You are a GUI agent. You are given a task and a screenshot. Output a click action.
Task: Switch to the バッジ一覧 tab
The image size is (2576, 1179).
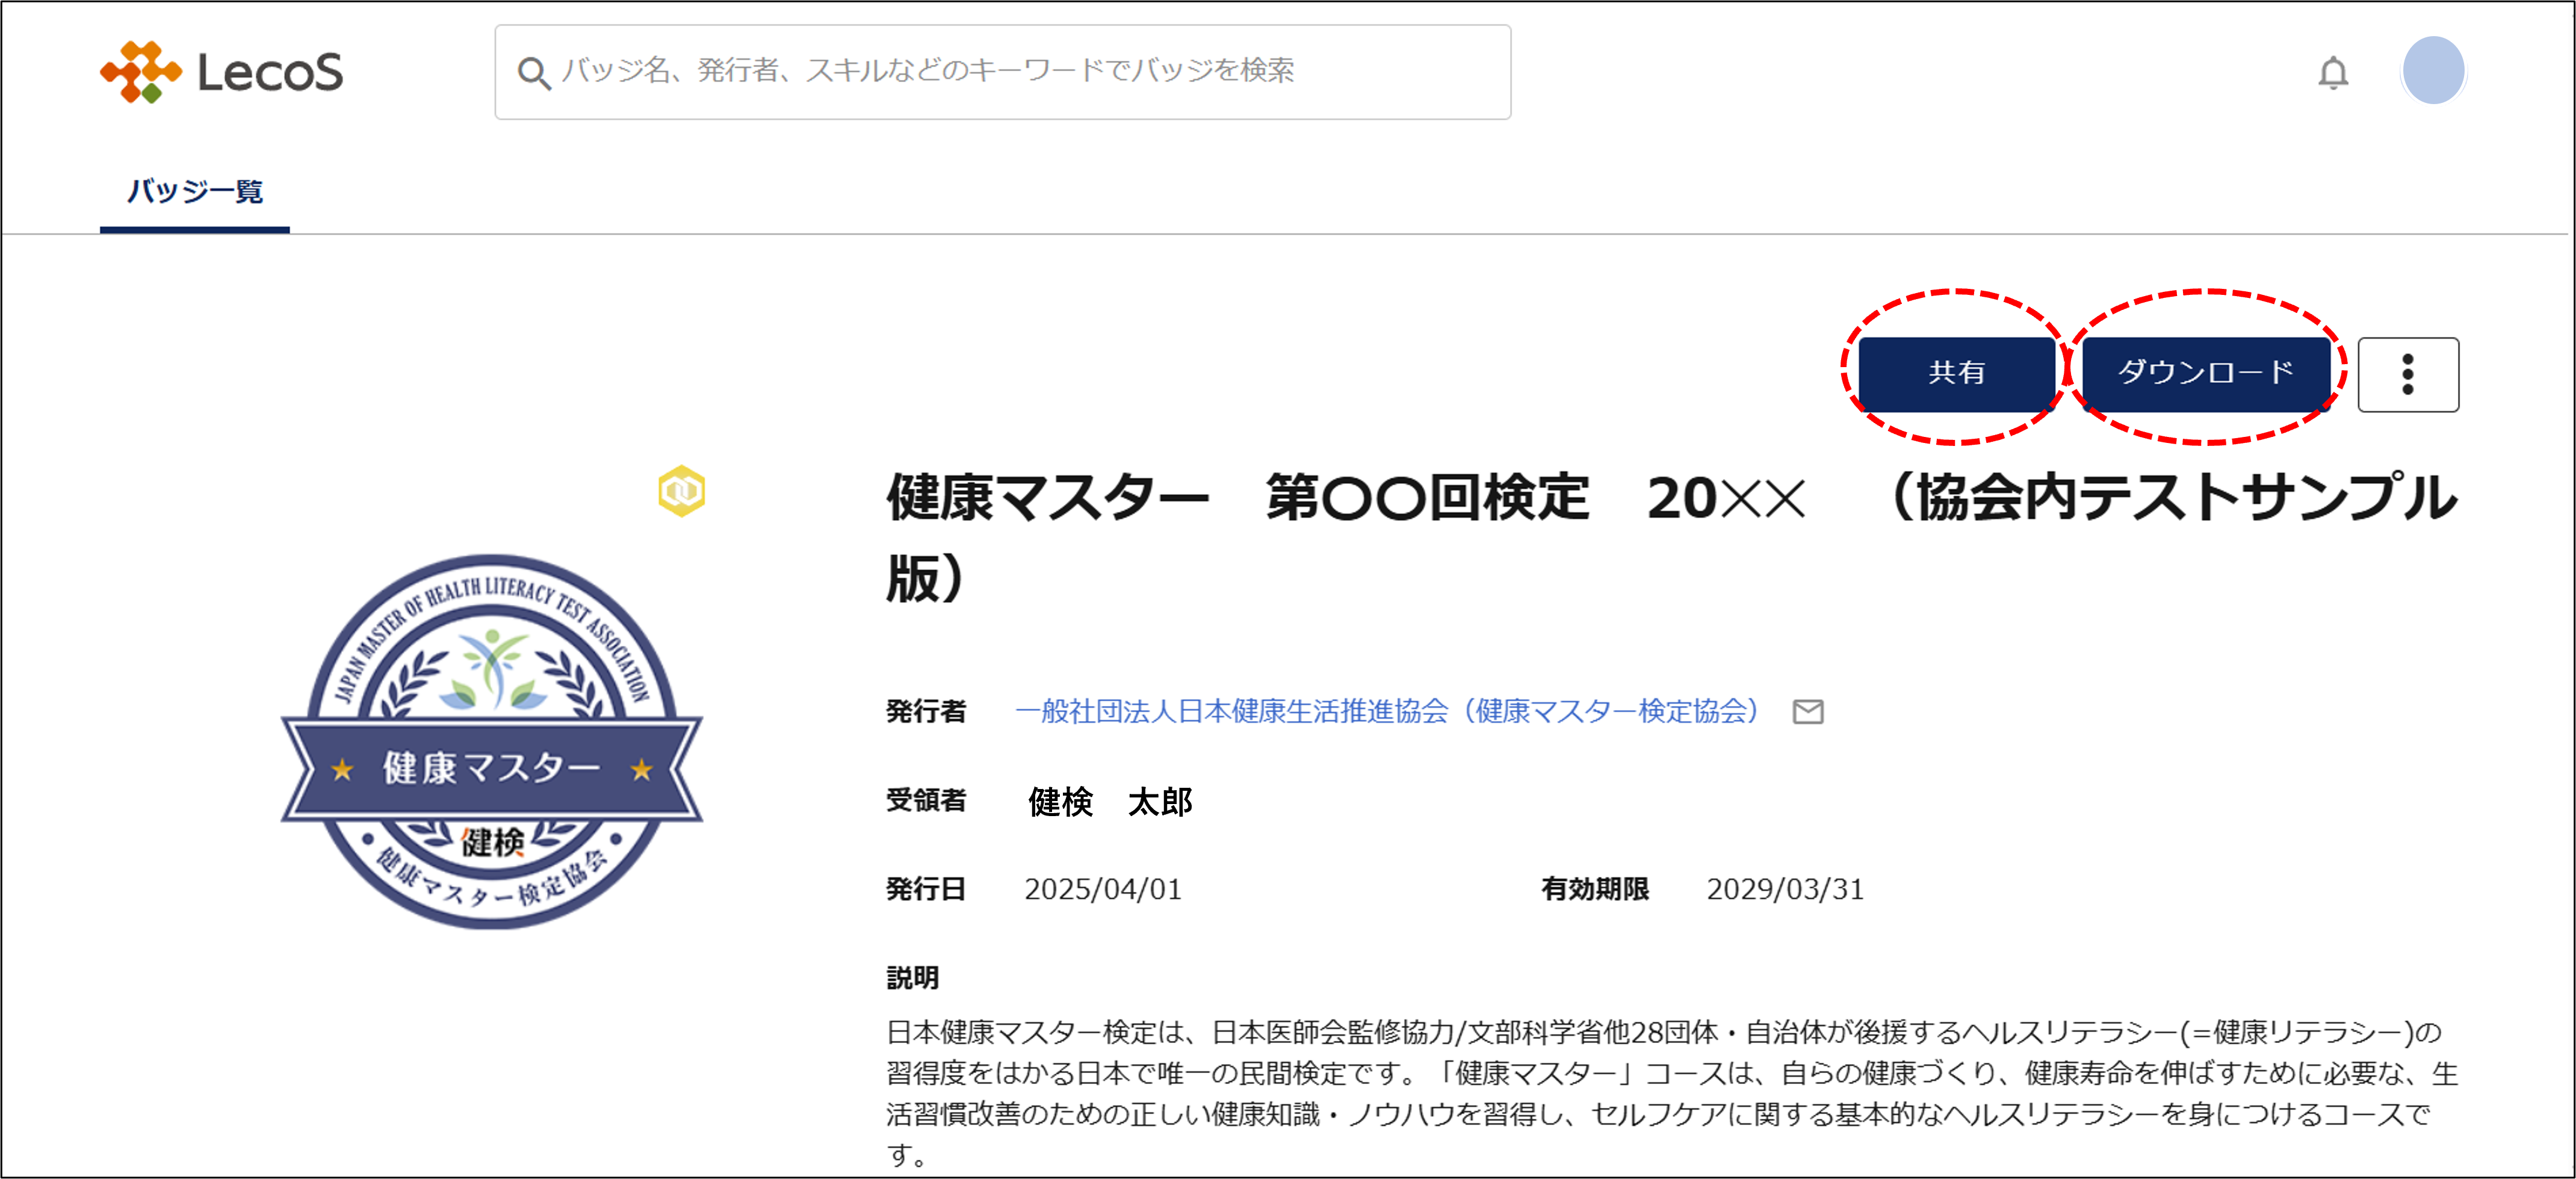(195, 191)
